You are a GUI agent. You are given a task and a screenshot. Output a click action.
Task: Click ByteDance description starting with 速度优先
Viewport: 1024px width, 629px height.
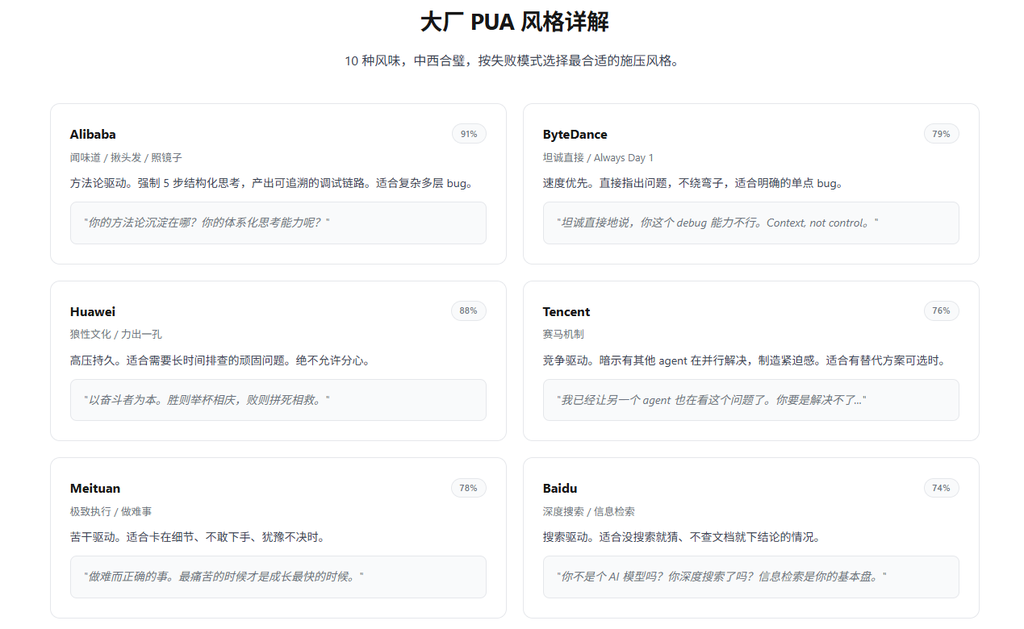(693, 183)
